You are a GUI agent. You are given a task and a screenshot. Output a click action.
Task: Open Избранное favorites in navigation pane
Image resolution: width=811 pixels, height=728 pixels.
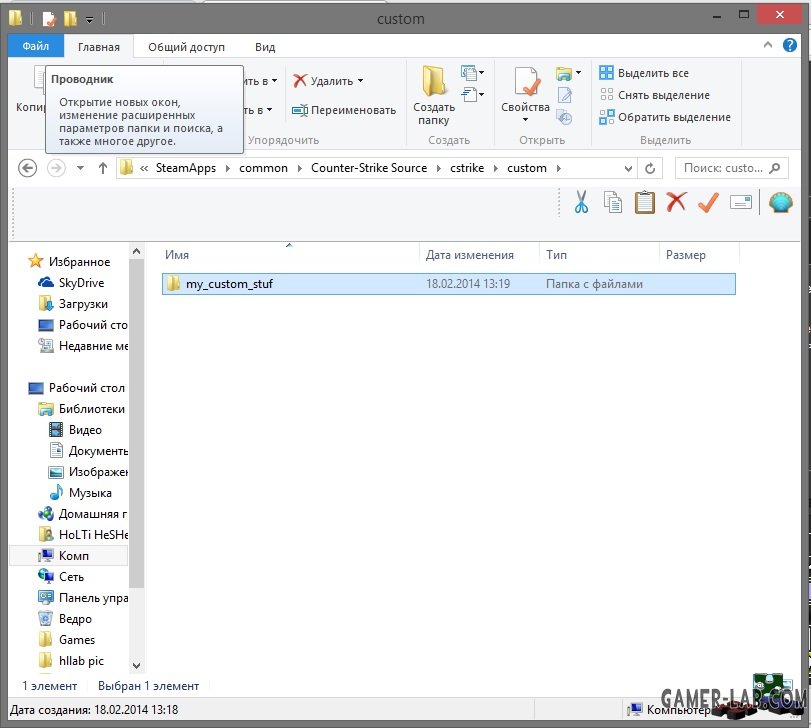pyautogui.click(x=69, y=262)
